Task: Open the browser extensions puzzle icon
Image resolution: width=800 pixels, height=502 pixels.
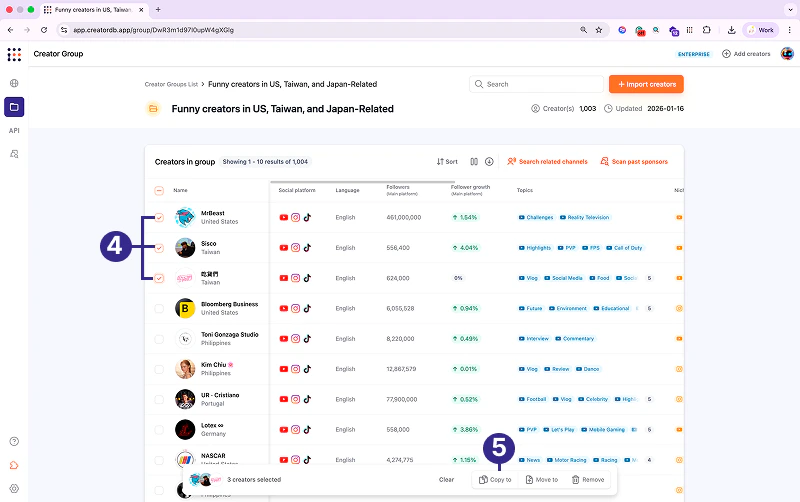Action: 706,30
